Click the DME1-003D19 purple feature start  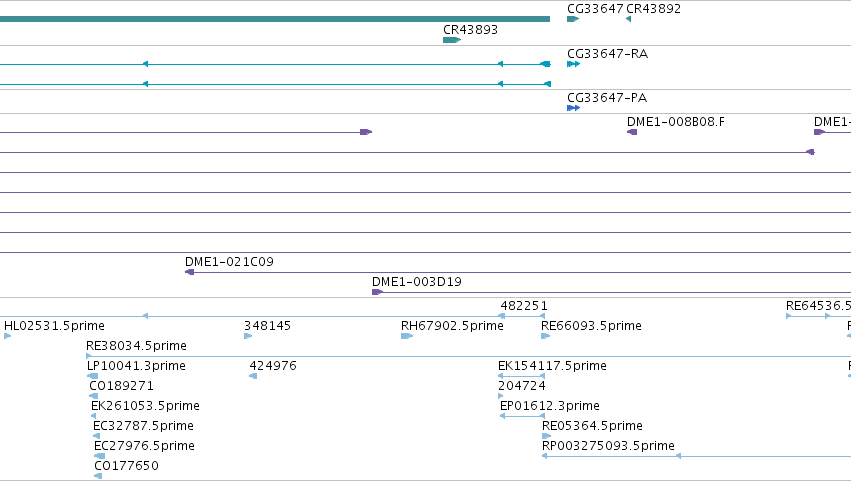click(377, 292)
